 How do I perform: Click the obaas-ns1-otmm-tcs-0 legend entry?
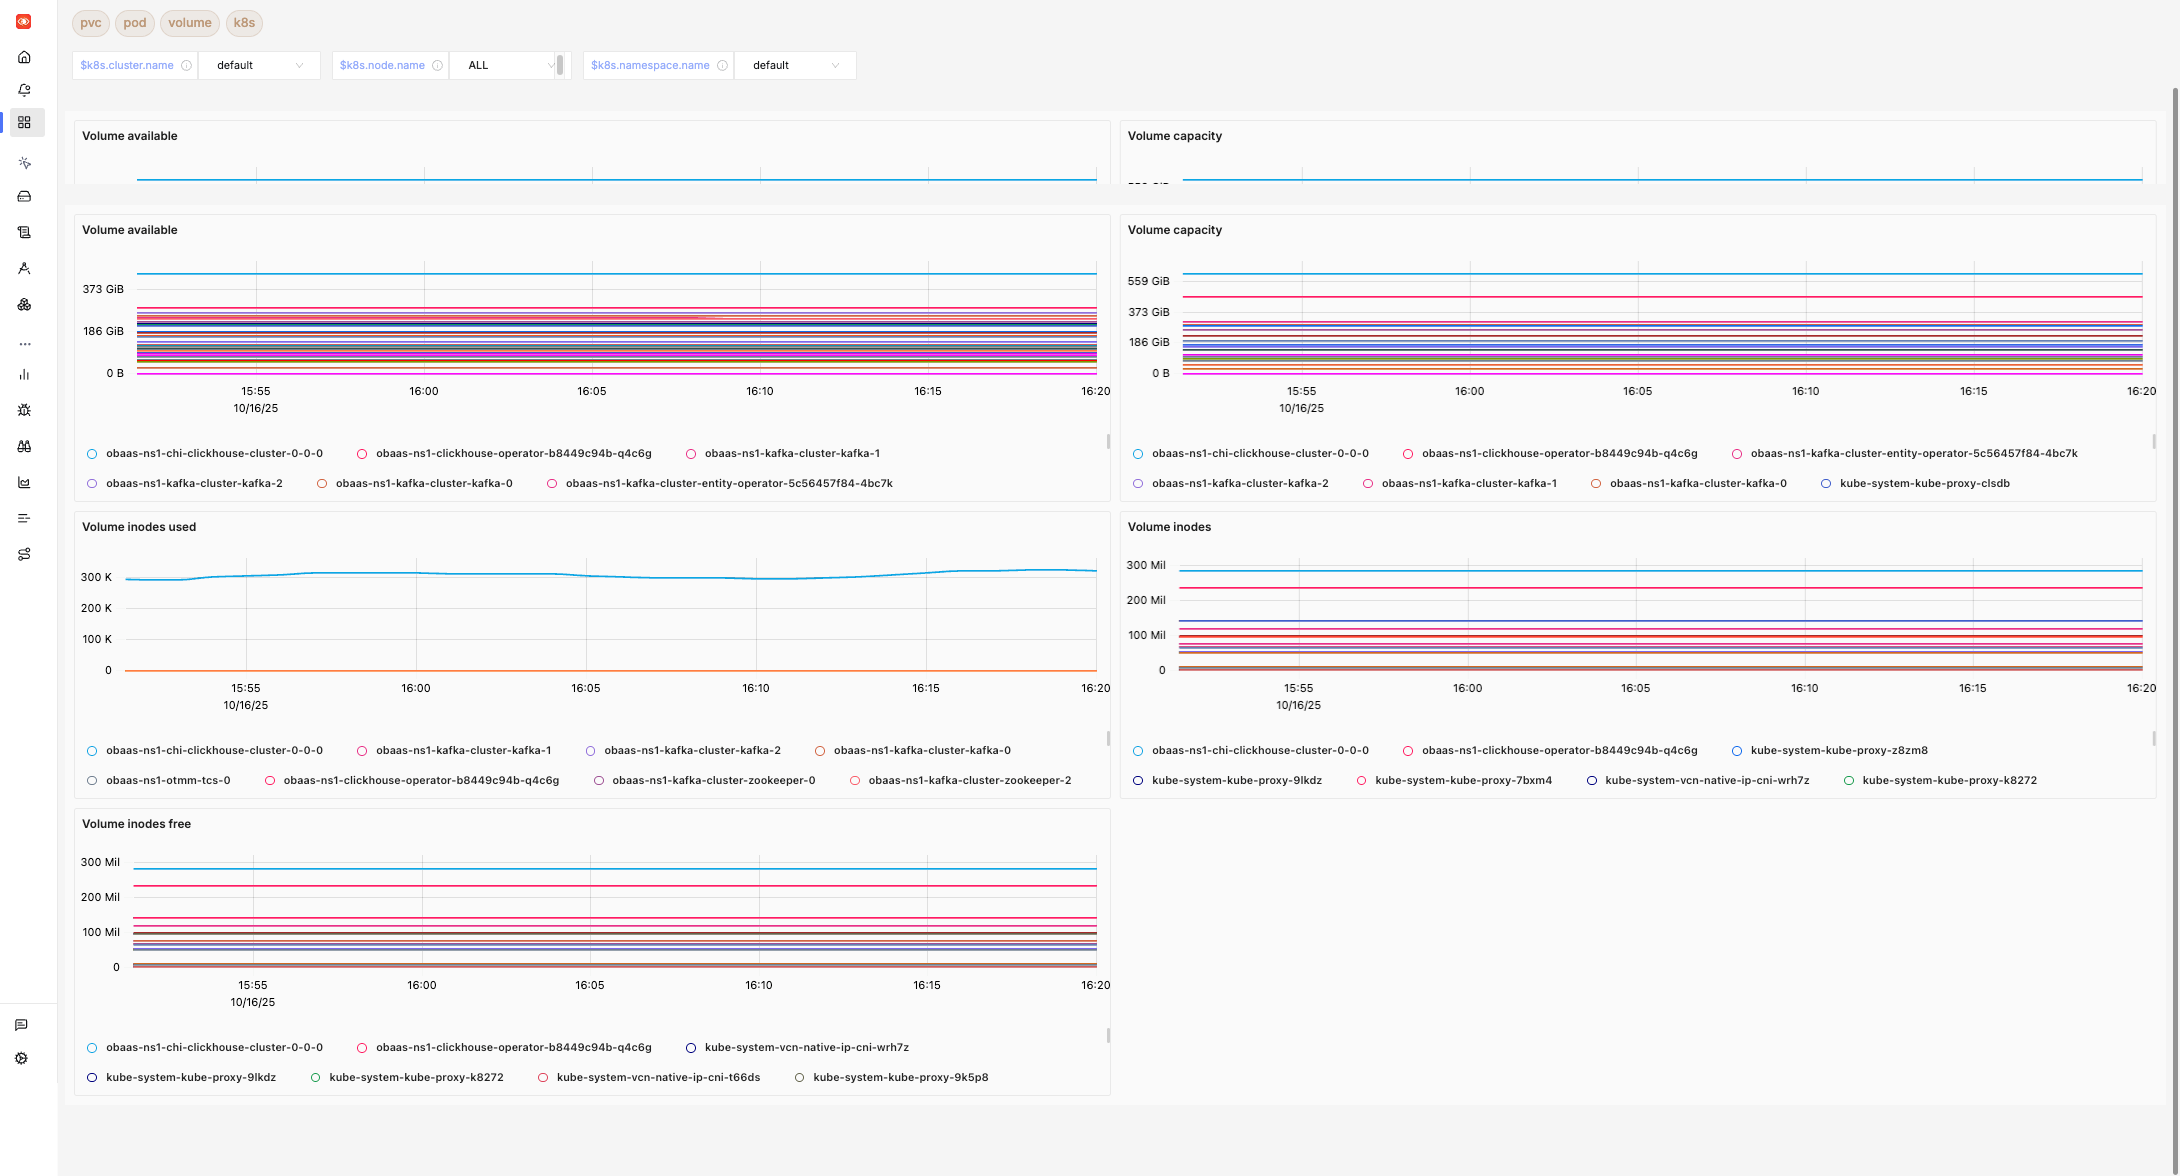point(168,780)
